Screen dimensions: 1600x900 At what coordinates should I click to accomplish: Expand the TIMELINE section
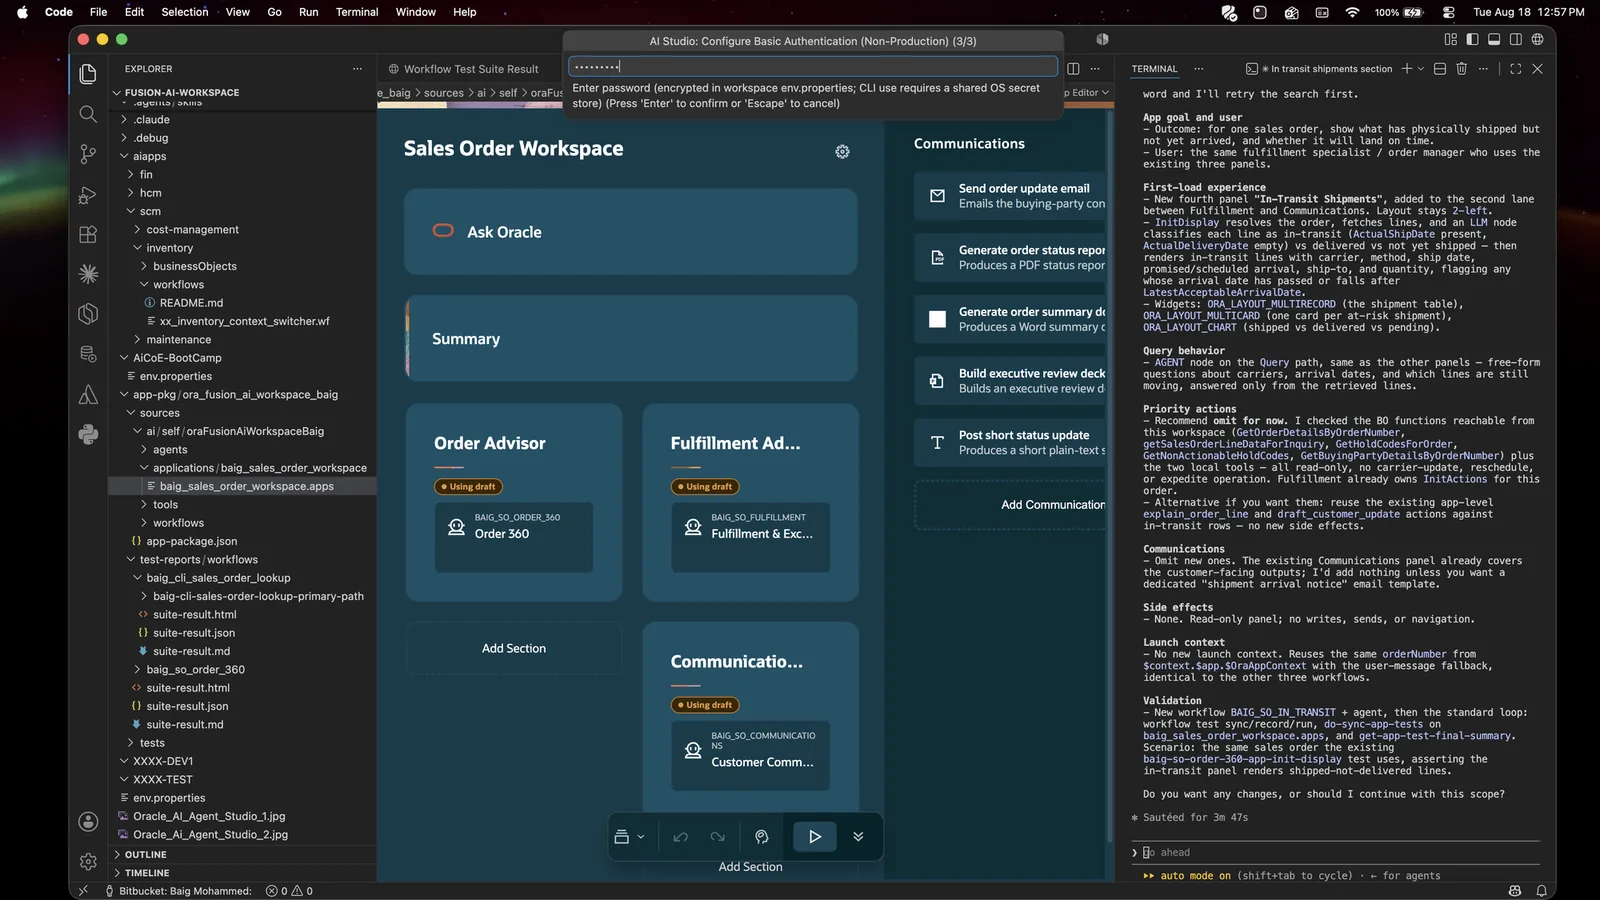coord(146,873)
